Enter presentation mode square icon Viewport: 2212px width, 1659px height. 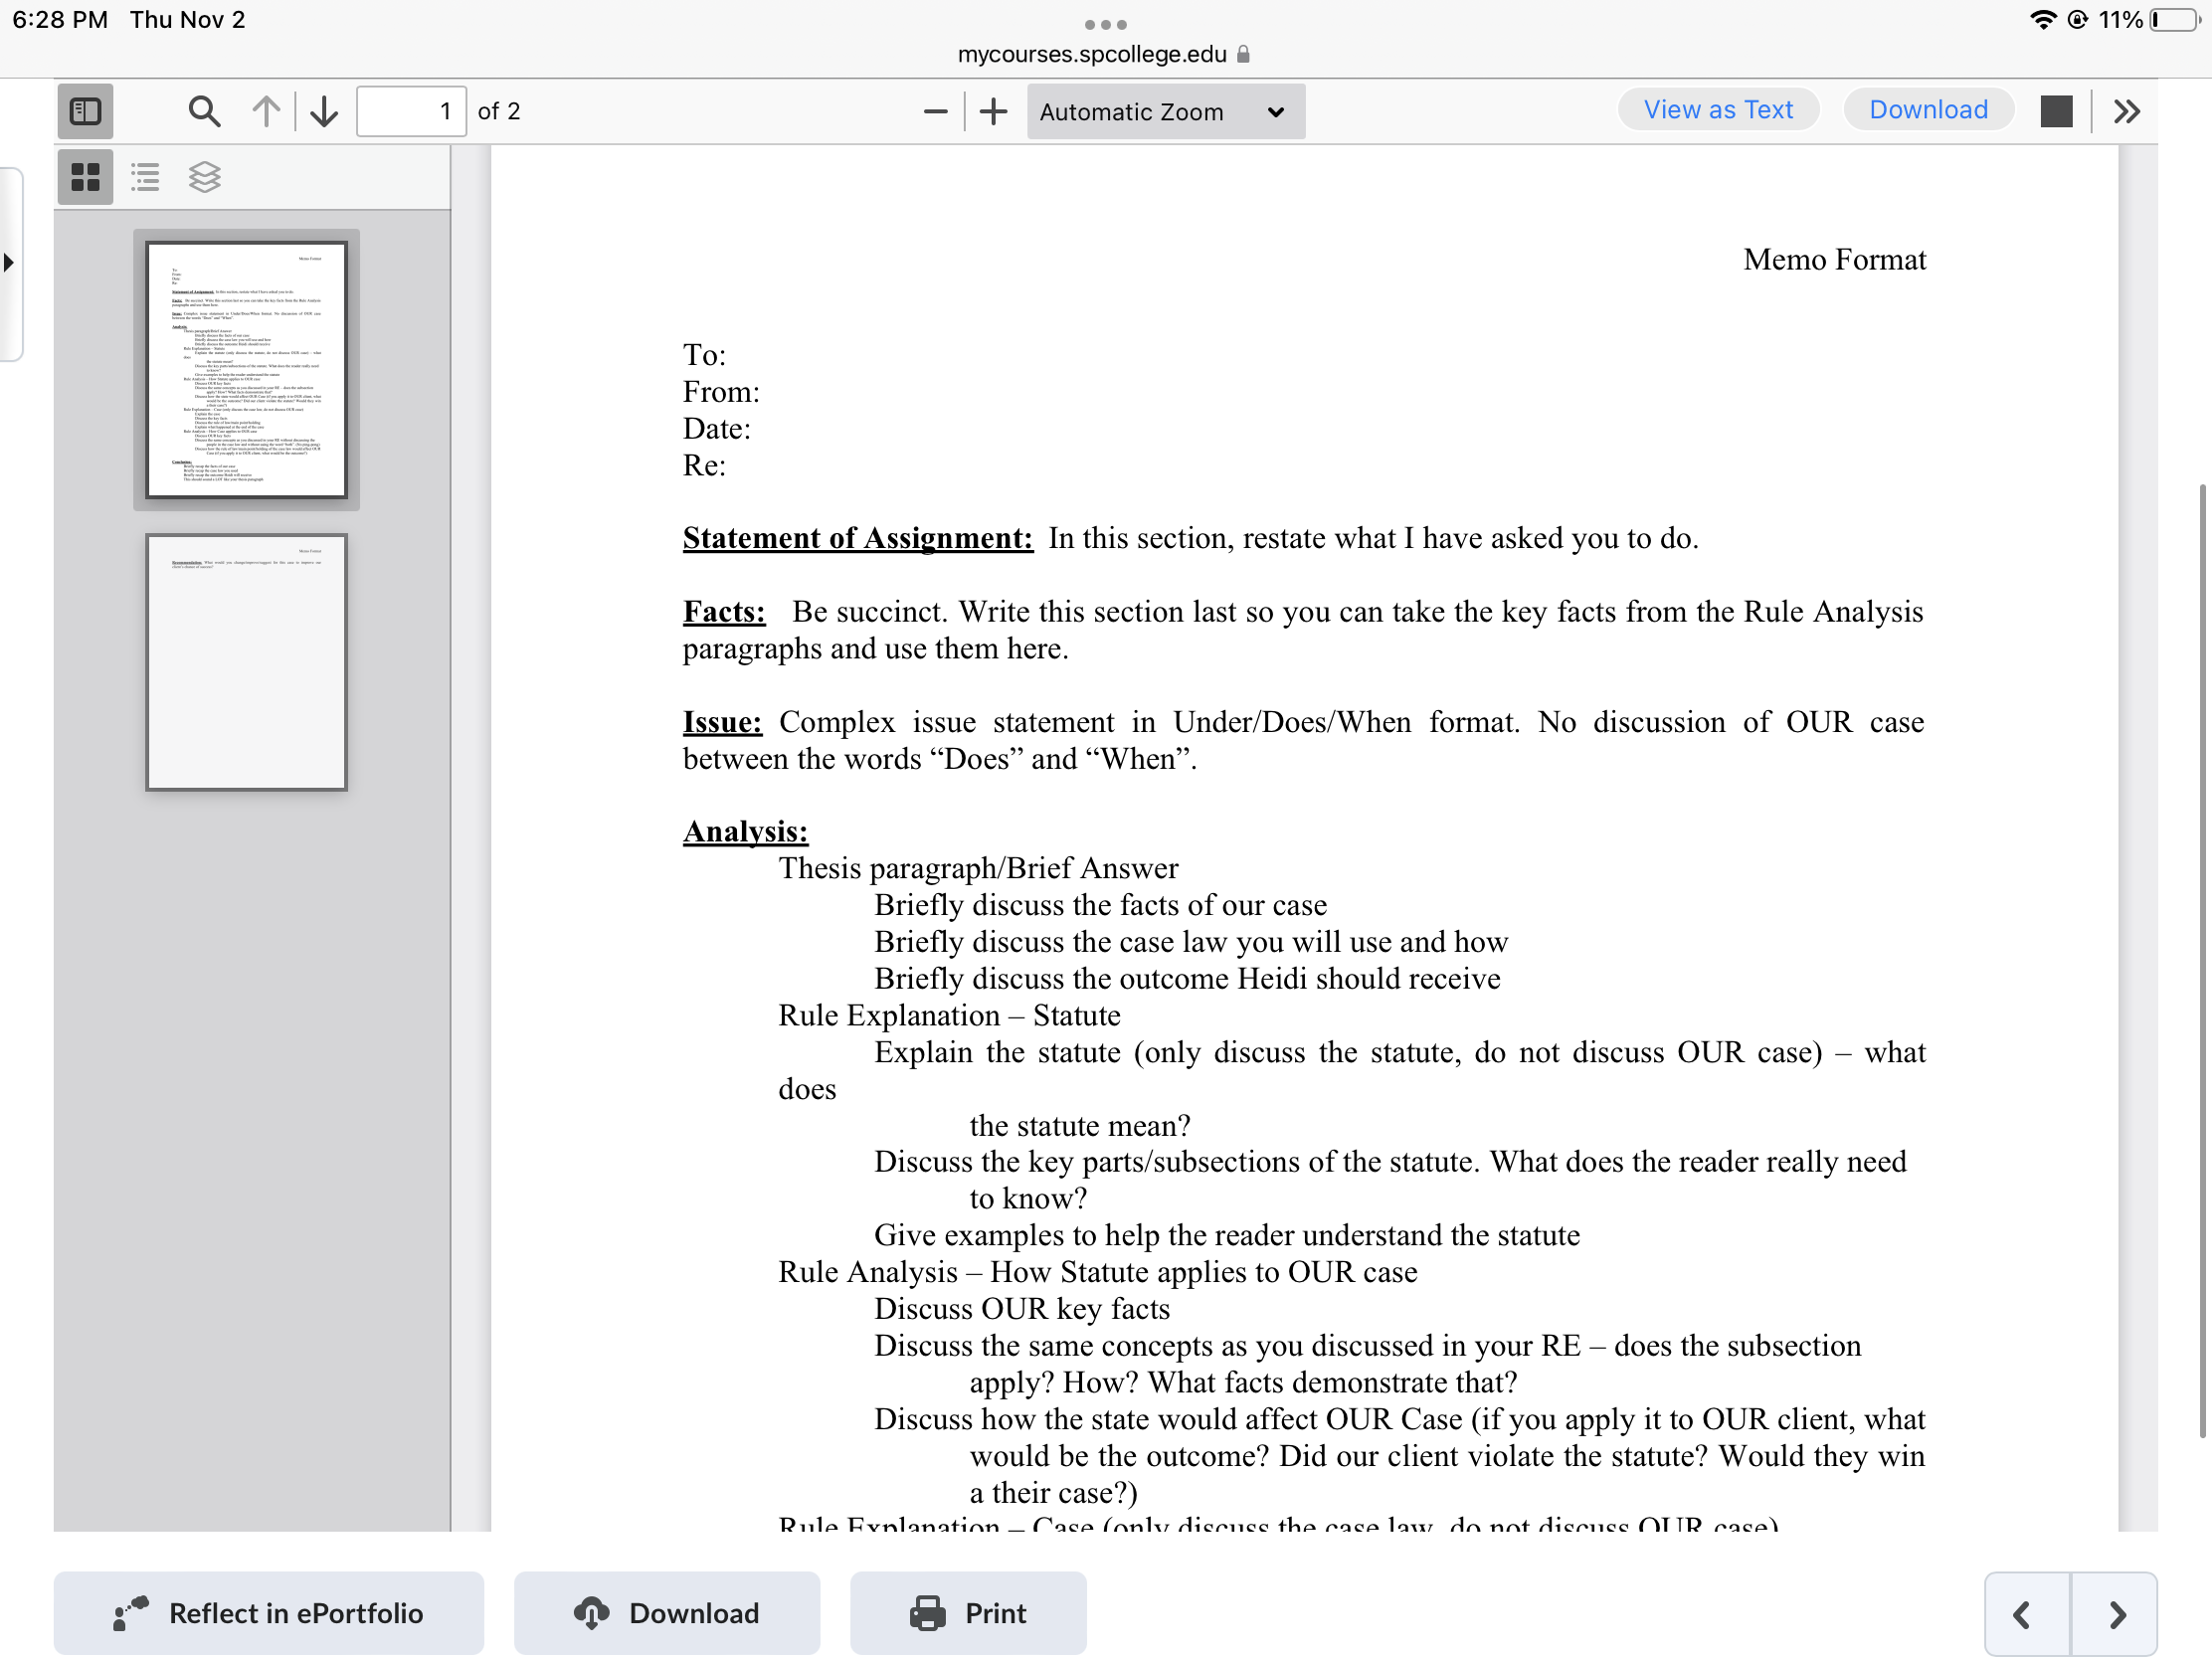[2055, 111]
